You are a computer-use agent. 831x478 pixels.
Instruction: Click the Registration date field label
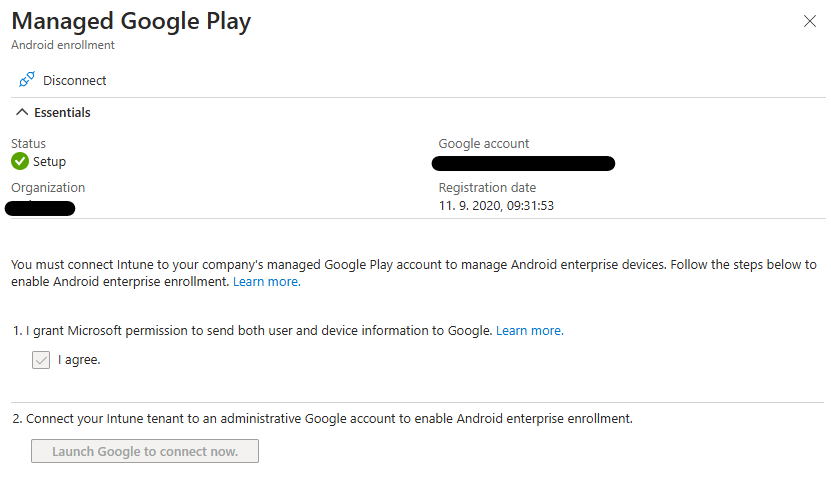(x=487, y=188)
